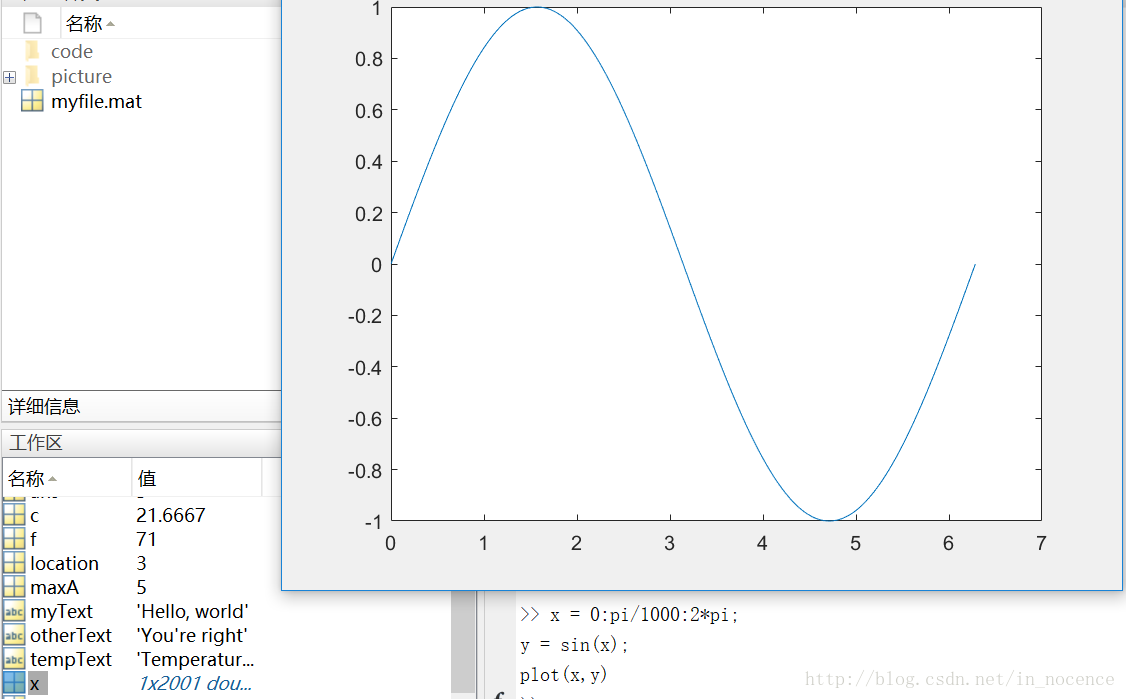Viewport: 1126px width, 699px height.
Task: Sort workspace variables by 名称 header
Action: [32, 478]
